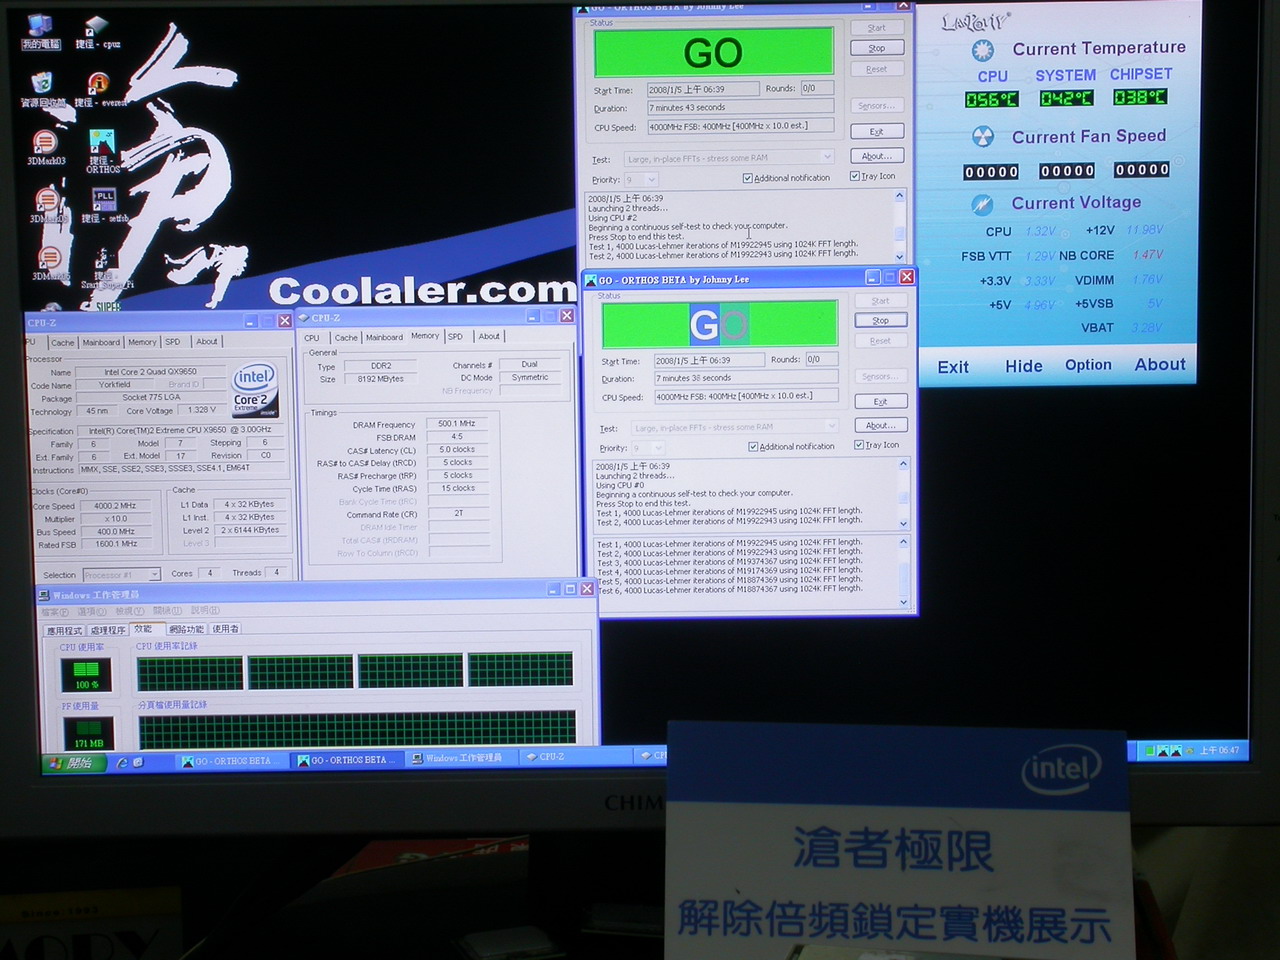This screenshot has height=960, width=1280.
Task: Click Exit in the hardware monitor panel
Action: coord(953,367)
